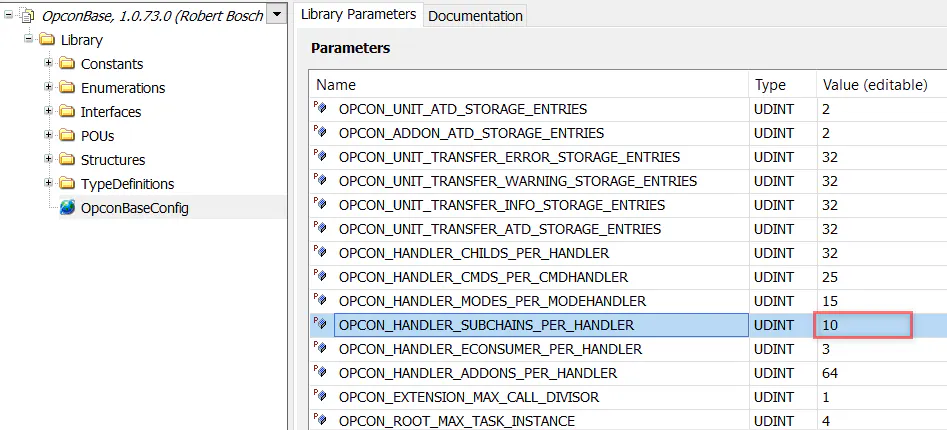The width and height of the screenshot is (947, 430).
Task: Expand the Constants tree node
Action: coord(48,64)
